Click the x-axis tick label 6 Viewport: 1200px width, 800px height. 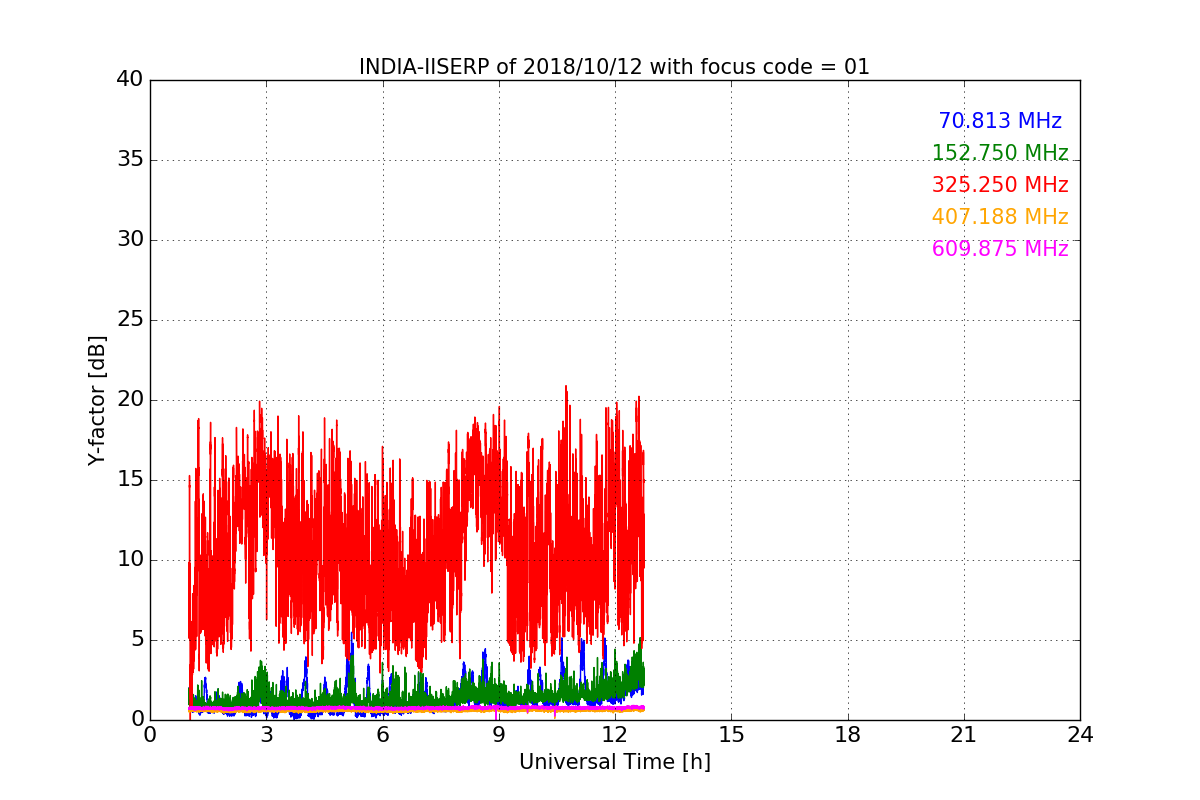[383, 734]
